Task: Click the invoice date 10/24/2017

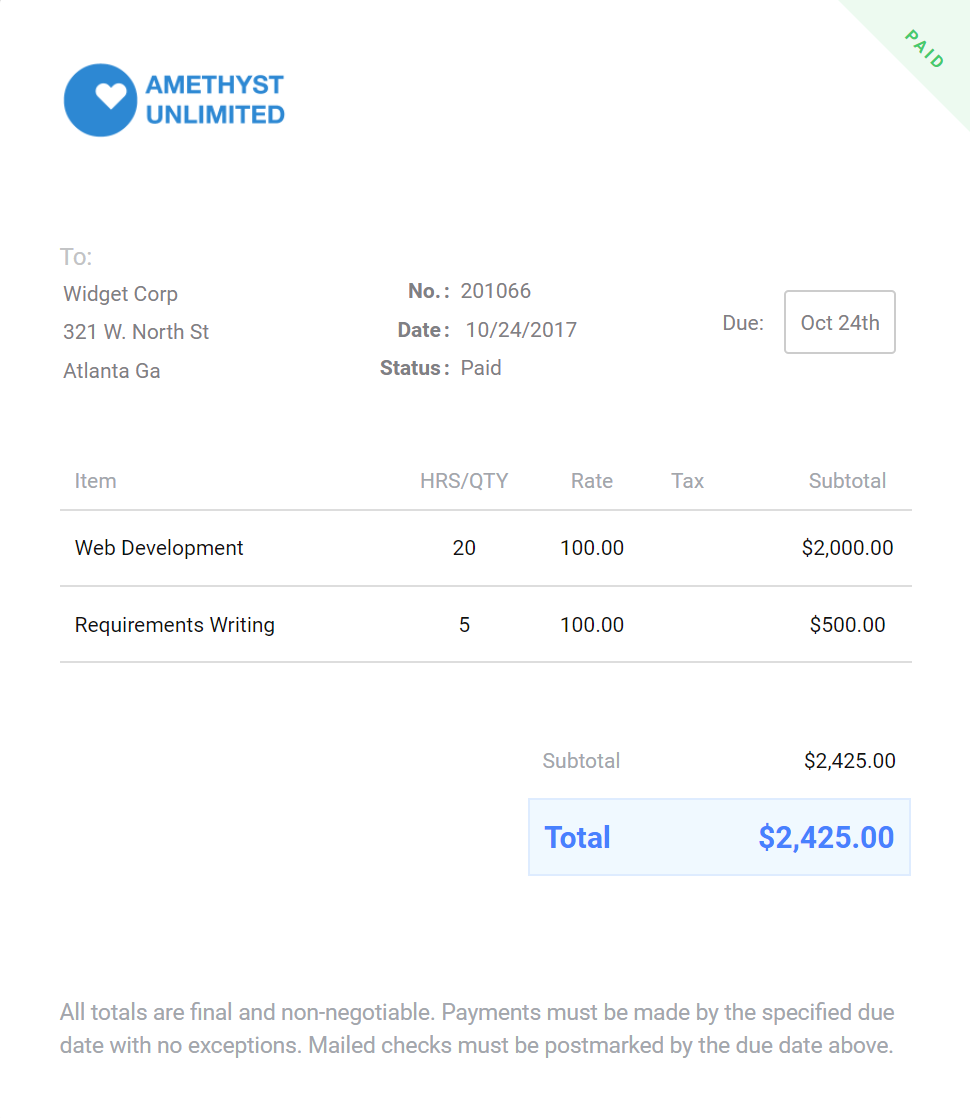Action: [521, 330]
